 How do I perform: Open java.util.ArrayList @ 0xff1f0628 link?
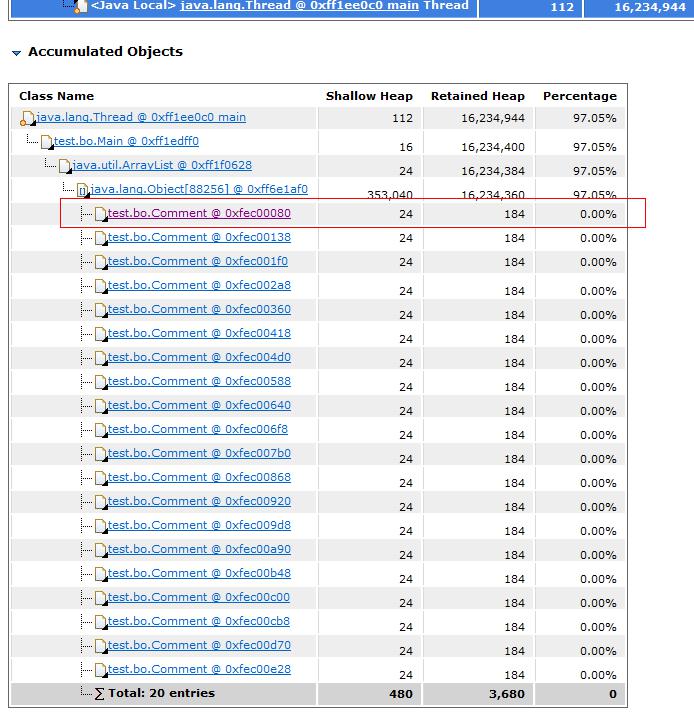click(x=162, y=165)
